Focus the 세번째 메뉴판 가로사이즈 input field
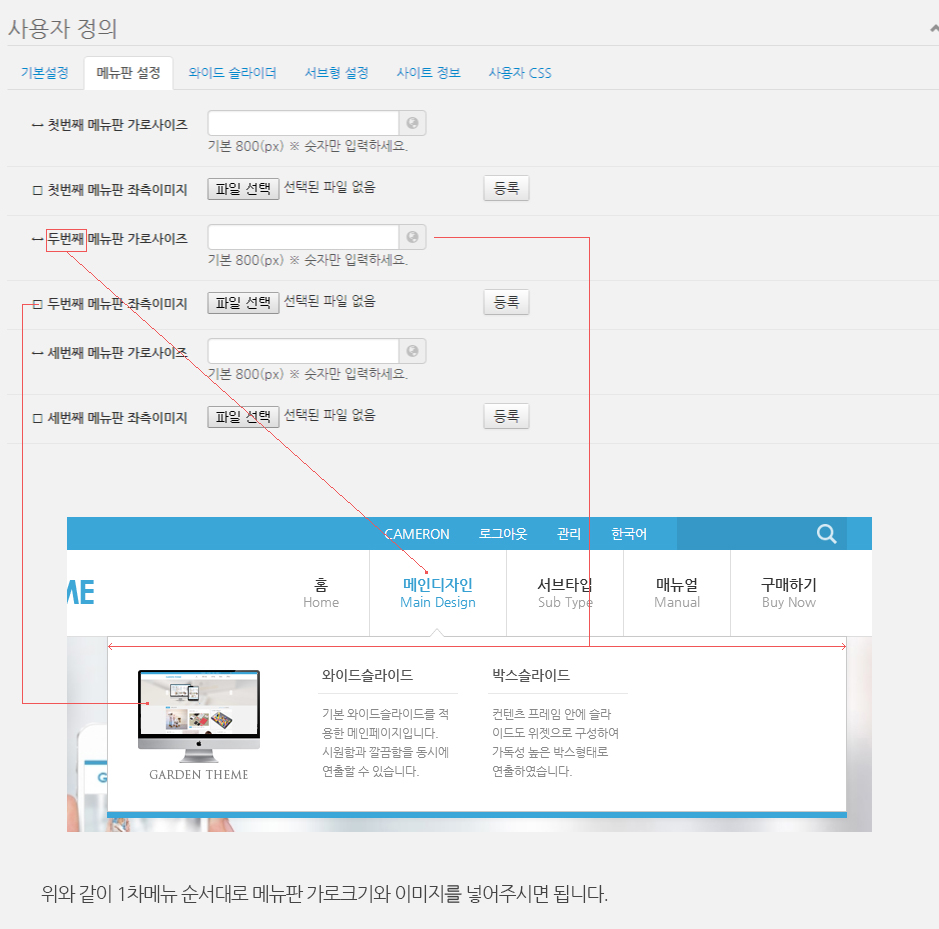The width and height of the screenshot is (939, 929). 303,352
